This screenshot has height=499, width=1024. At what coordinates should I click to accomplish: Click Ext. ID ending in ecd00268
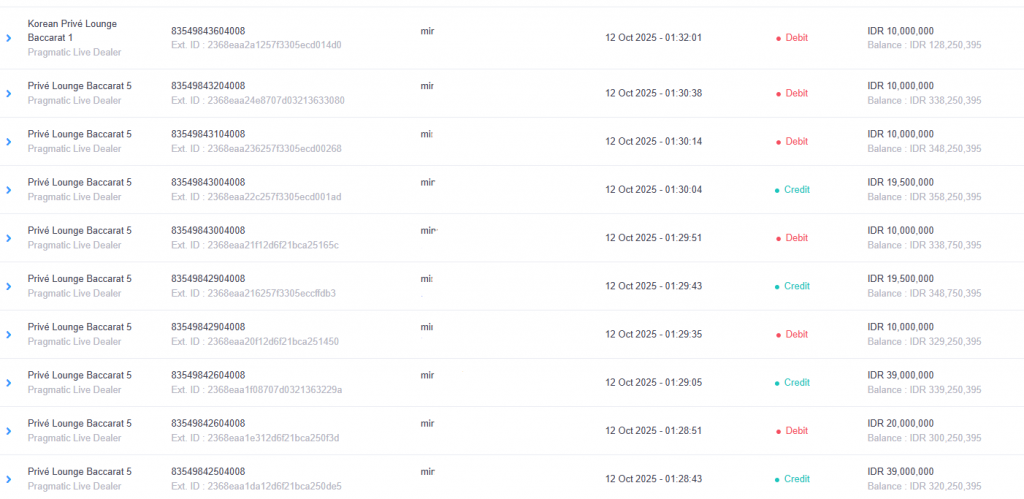tap(256, 149)
